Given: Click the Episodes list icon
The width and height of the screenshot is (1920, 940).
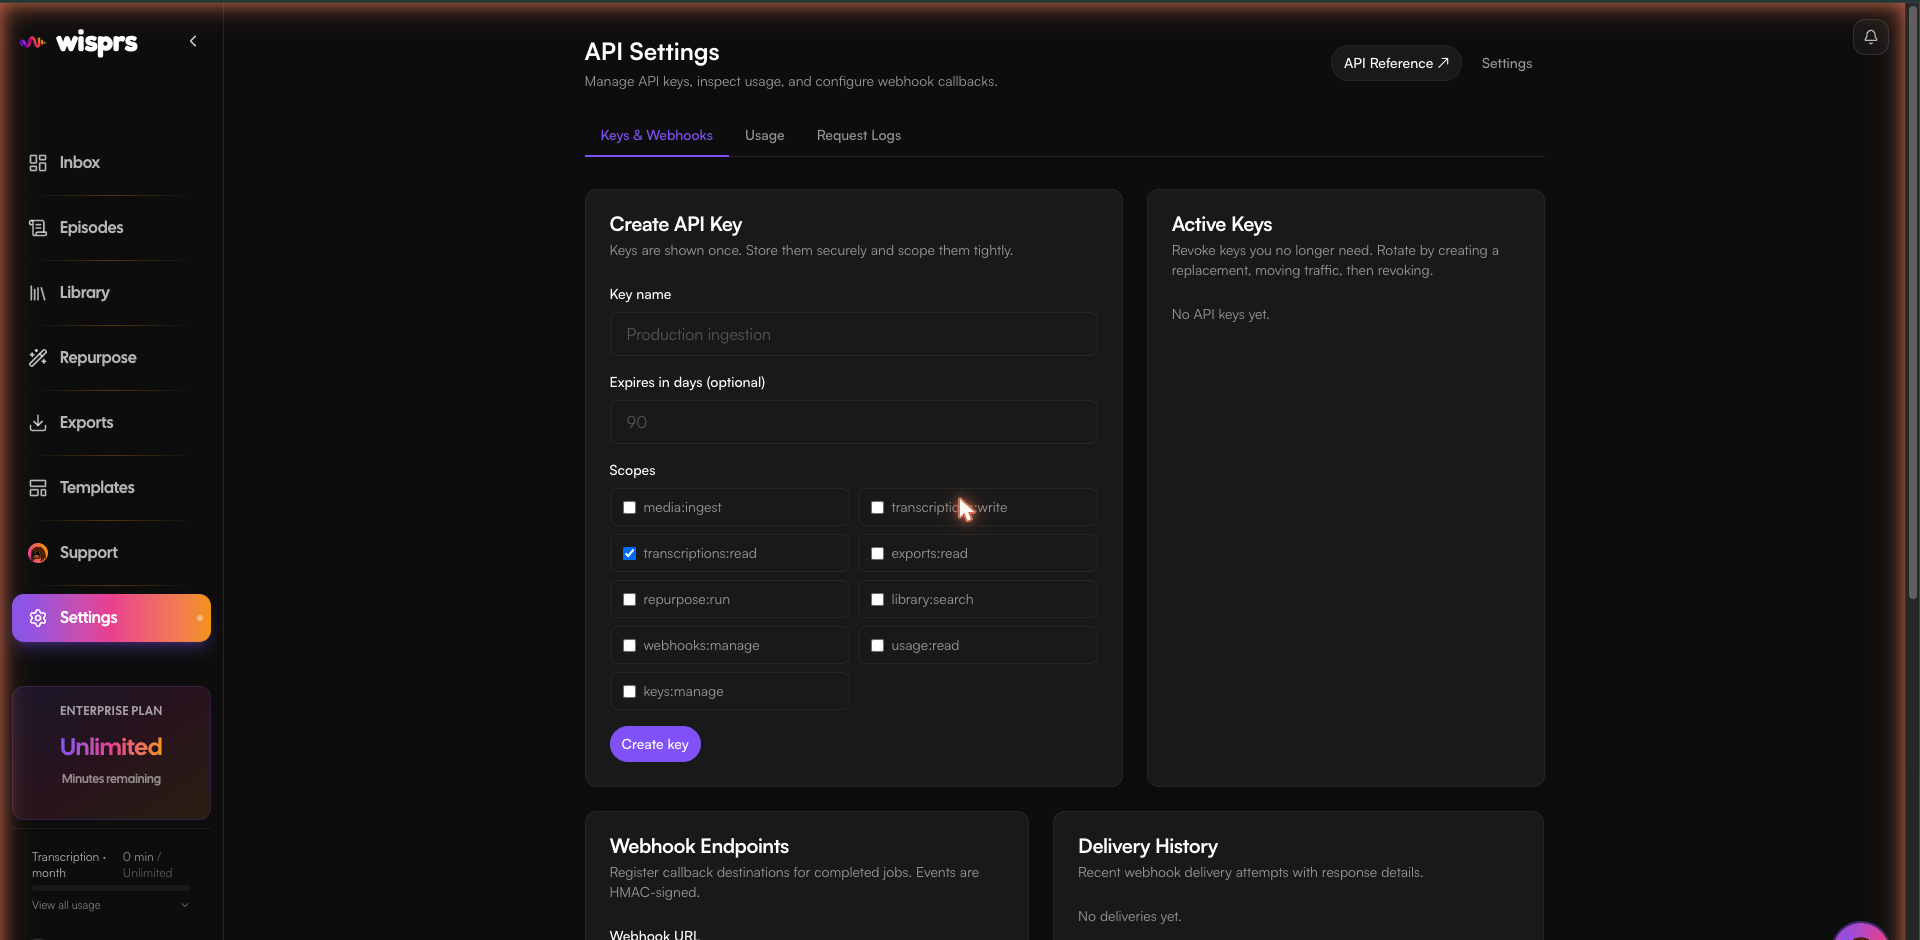Looking at the screenshot, I should 38,228.
